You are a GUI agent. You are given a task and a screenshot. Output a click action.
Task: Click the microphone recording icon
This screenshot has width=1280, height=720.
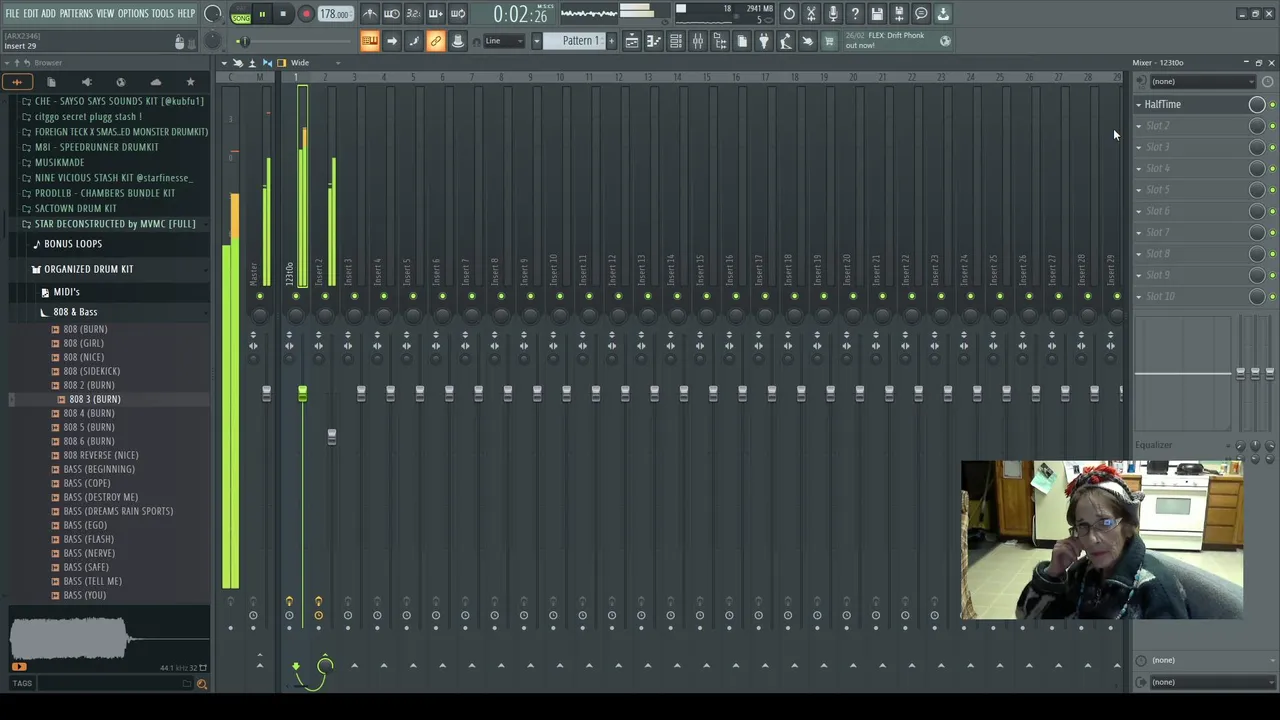coord(833,14)
